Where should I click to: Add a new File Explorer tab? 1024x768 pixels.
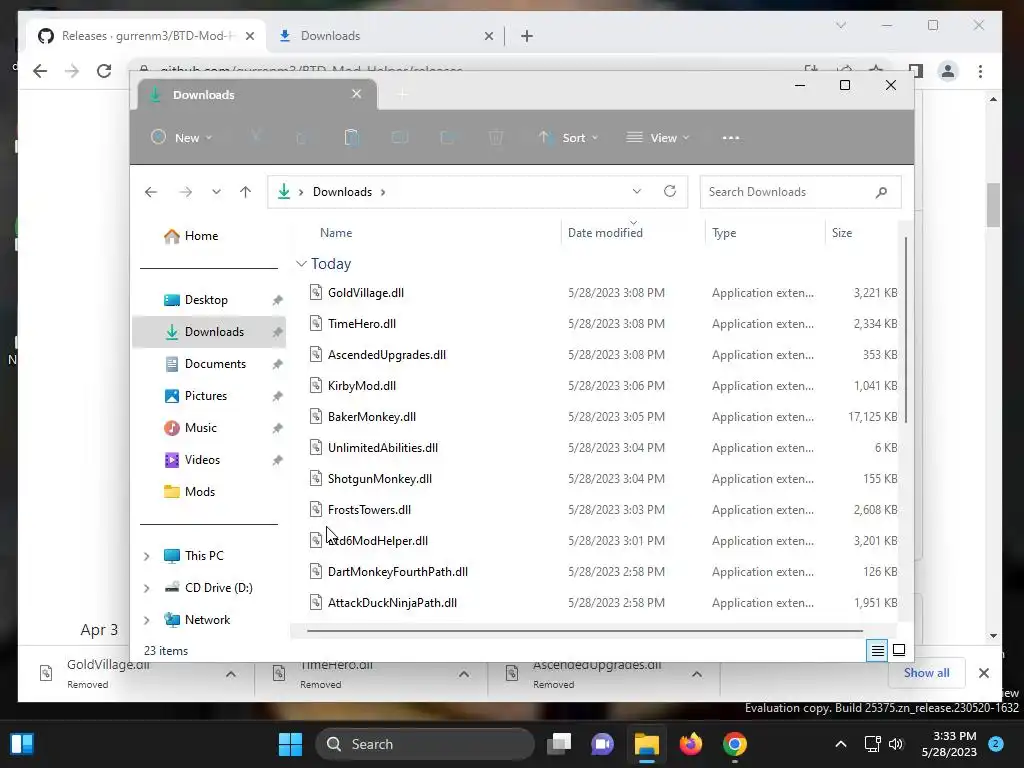pyautogui.click(x=402, y=95)
